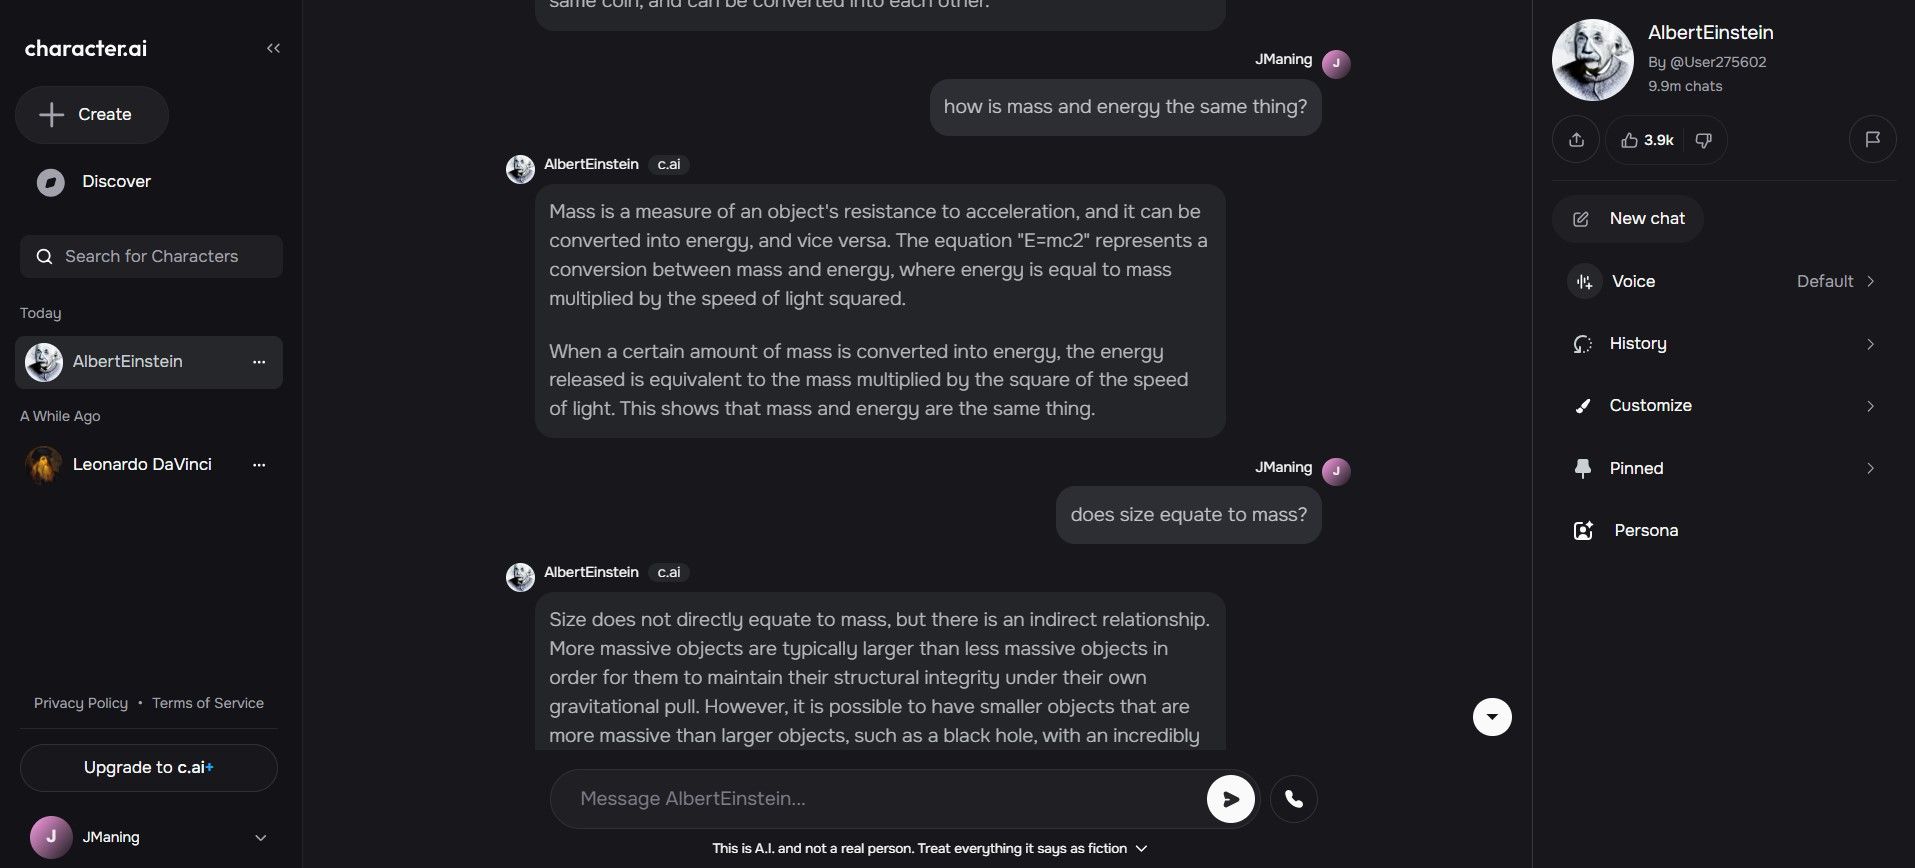Expand the JManing account menu
The width and height of the screenshot is (1915, 868).
click(x=260, y=837)
